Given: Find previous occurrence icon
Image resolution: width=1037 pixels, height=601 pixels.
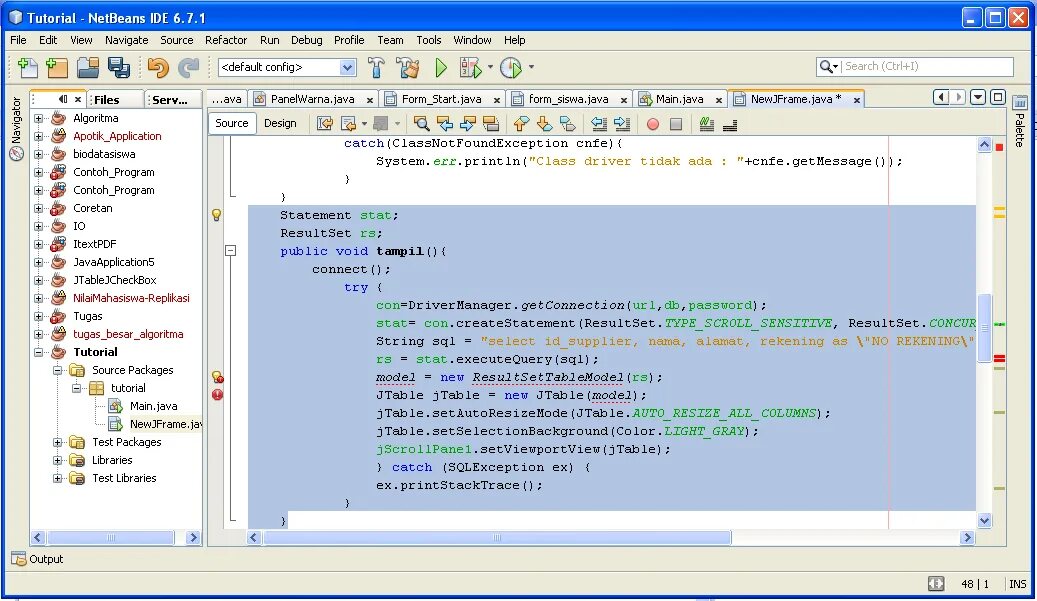Looking at the screenshot, I should click(445, 124).
